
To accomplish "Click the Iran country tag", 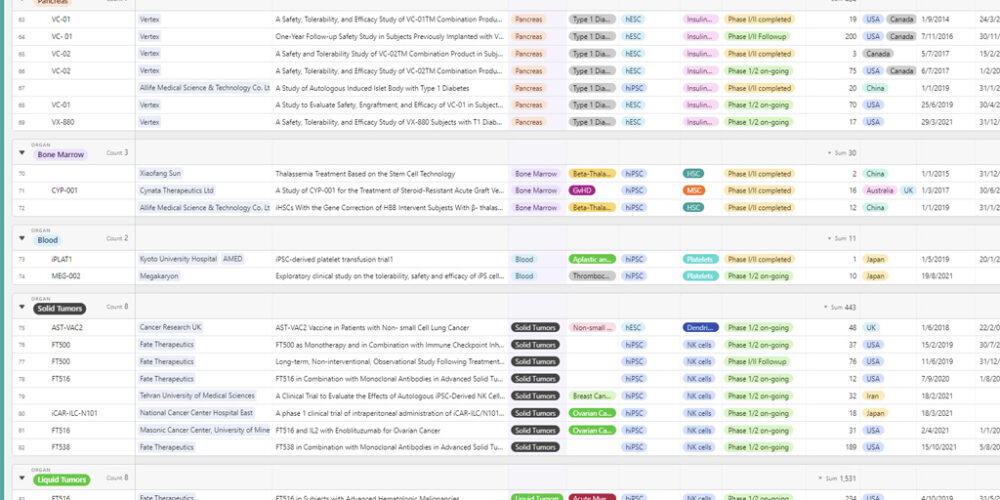I will pos(874,396).
